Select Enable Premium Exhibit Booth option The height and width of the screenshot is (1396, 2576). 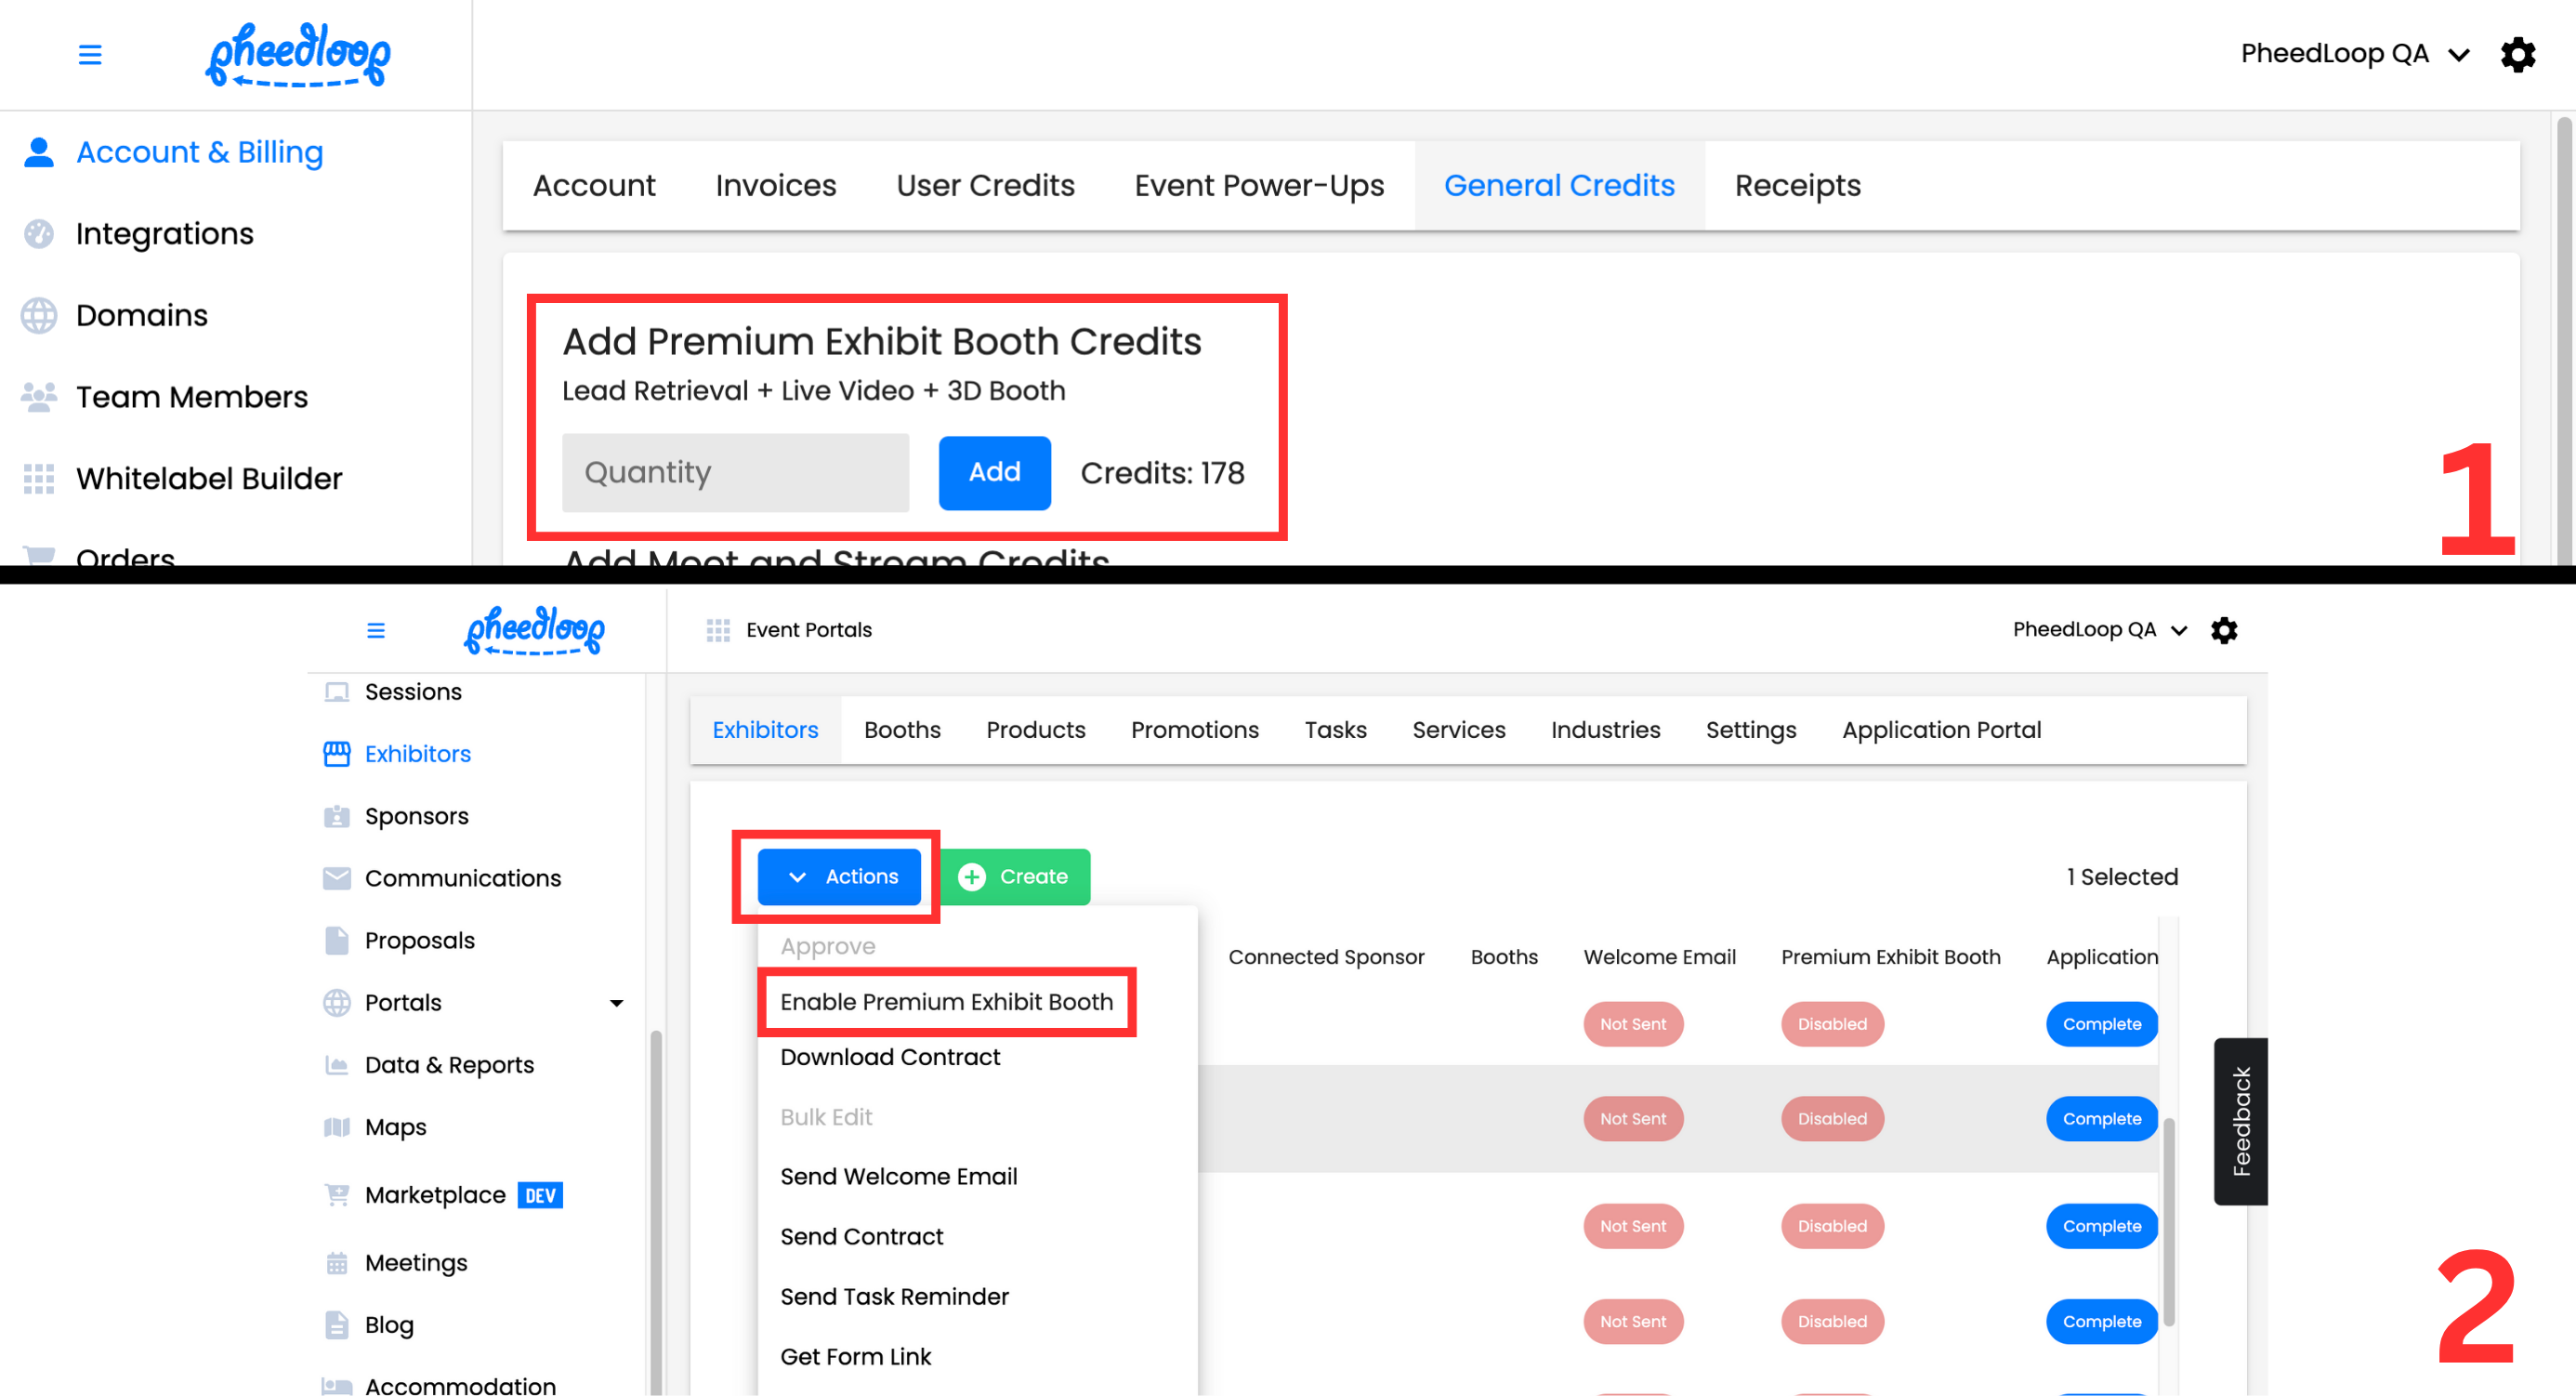946,1002
